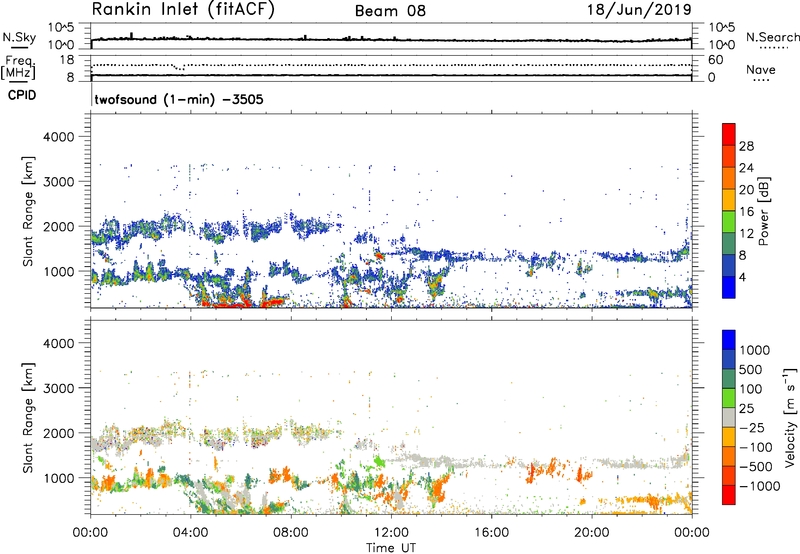Click time axis tick '20:00'
800x554 pixels.
pos(591,533)
